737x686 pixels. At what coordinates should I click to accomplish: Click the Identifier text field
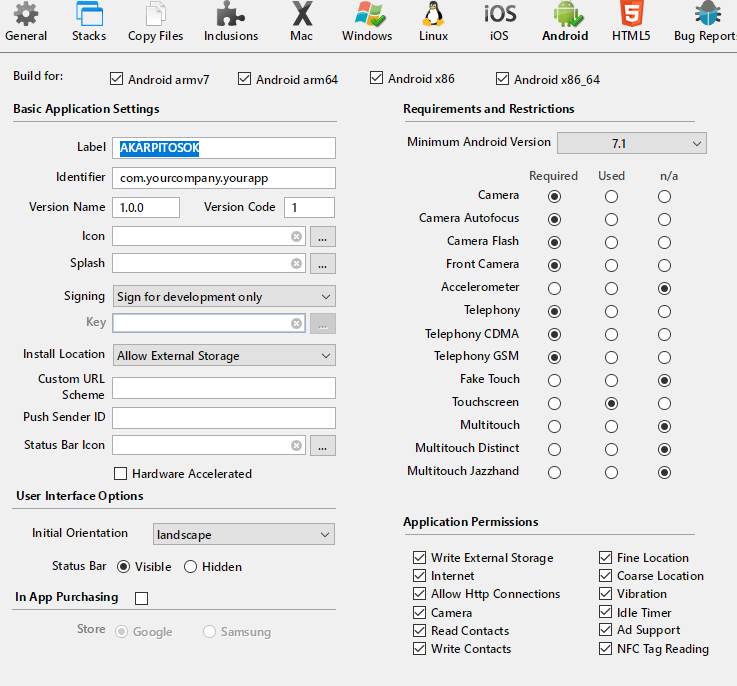(223, 178)
